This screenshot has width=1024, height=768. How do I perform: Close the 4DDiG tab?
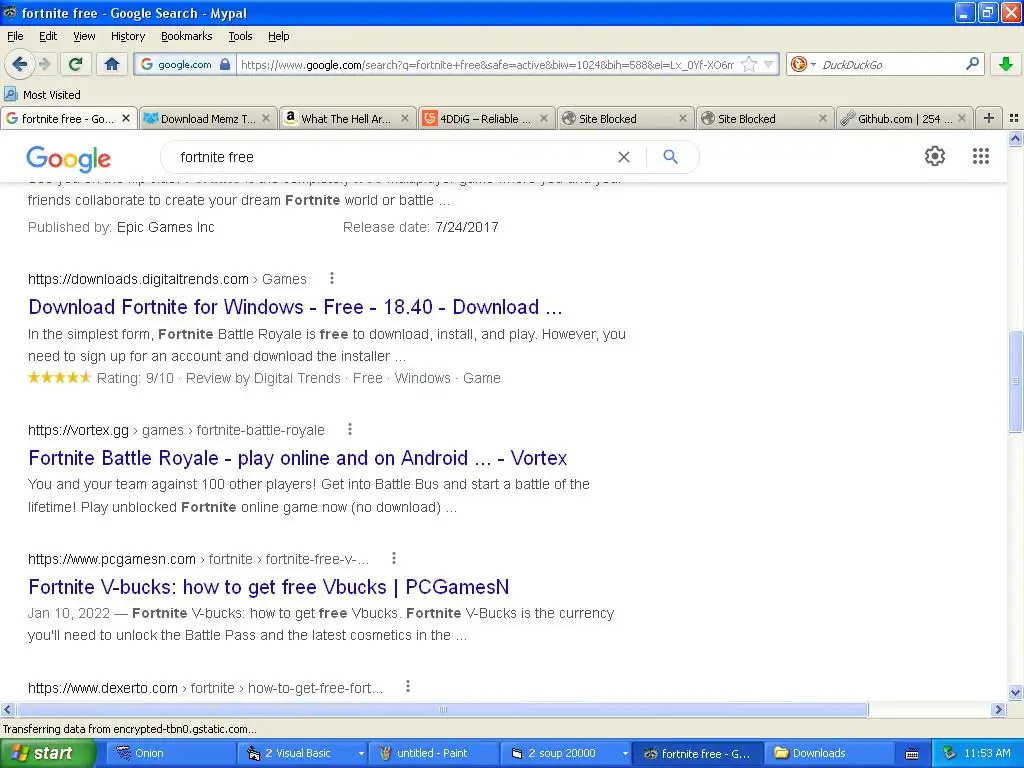(543, 118)
